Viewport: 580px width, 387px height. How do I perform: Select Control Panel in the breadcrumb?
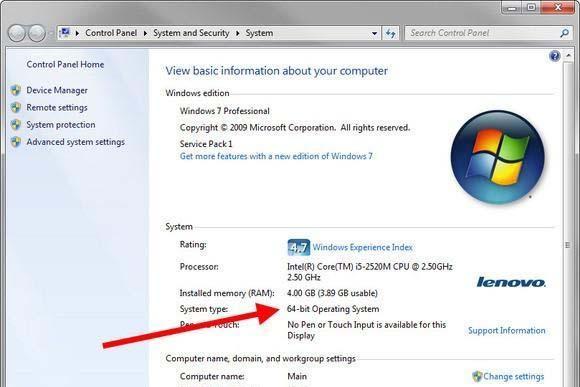point(111,33)
